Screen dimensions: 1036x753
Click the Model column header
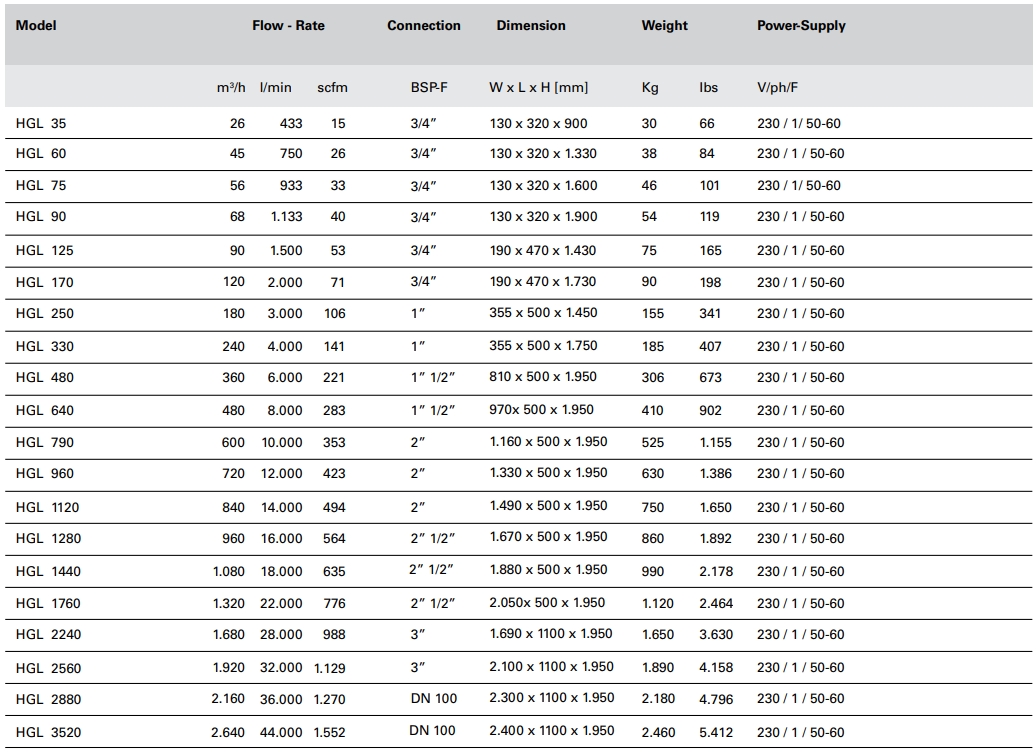[36, 26]
